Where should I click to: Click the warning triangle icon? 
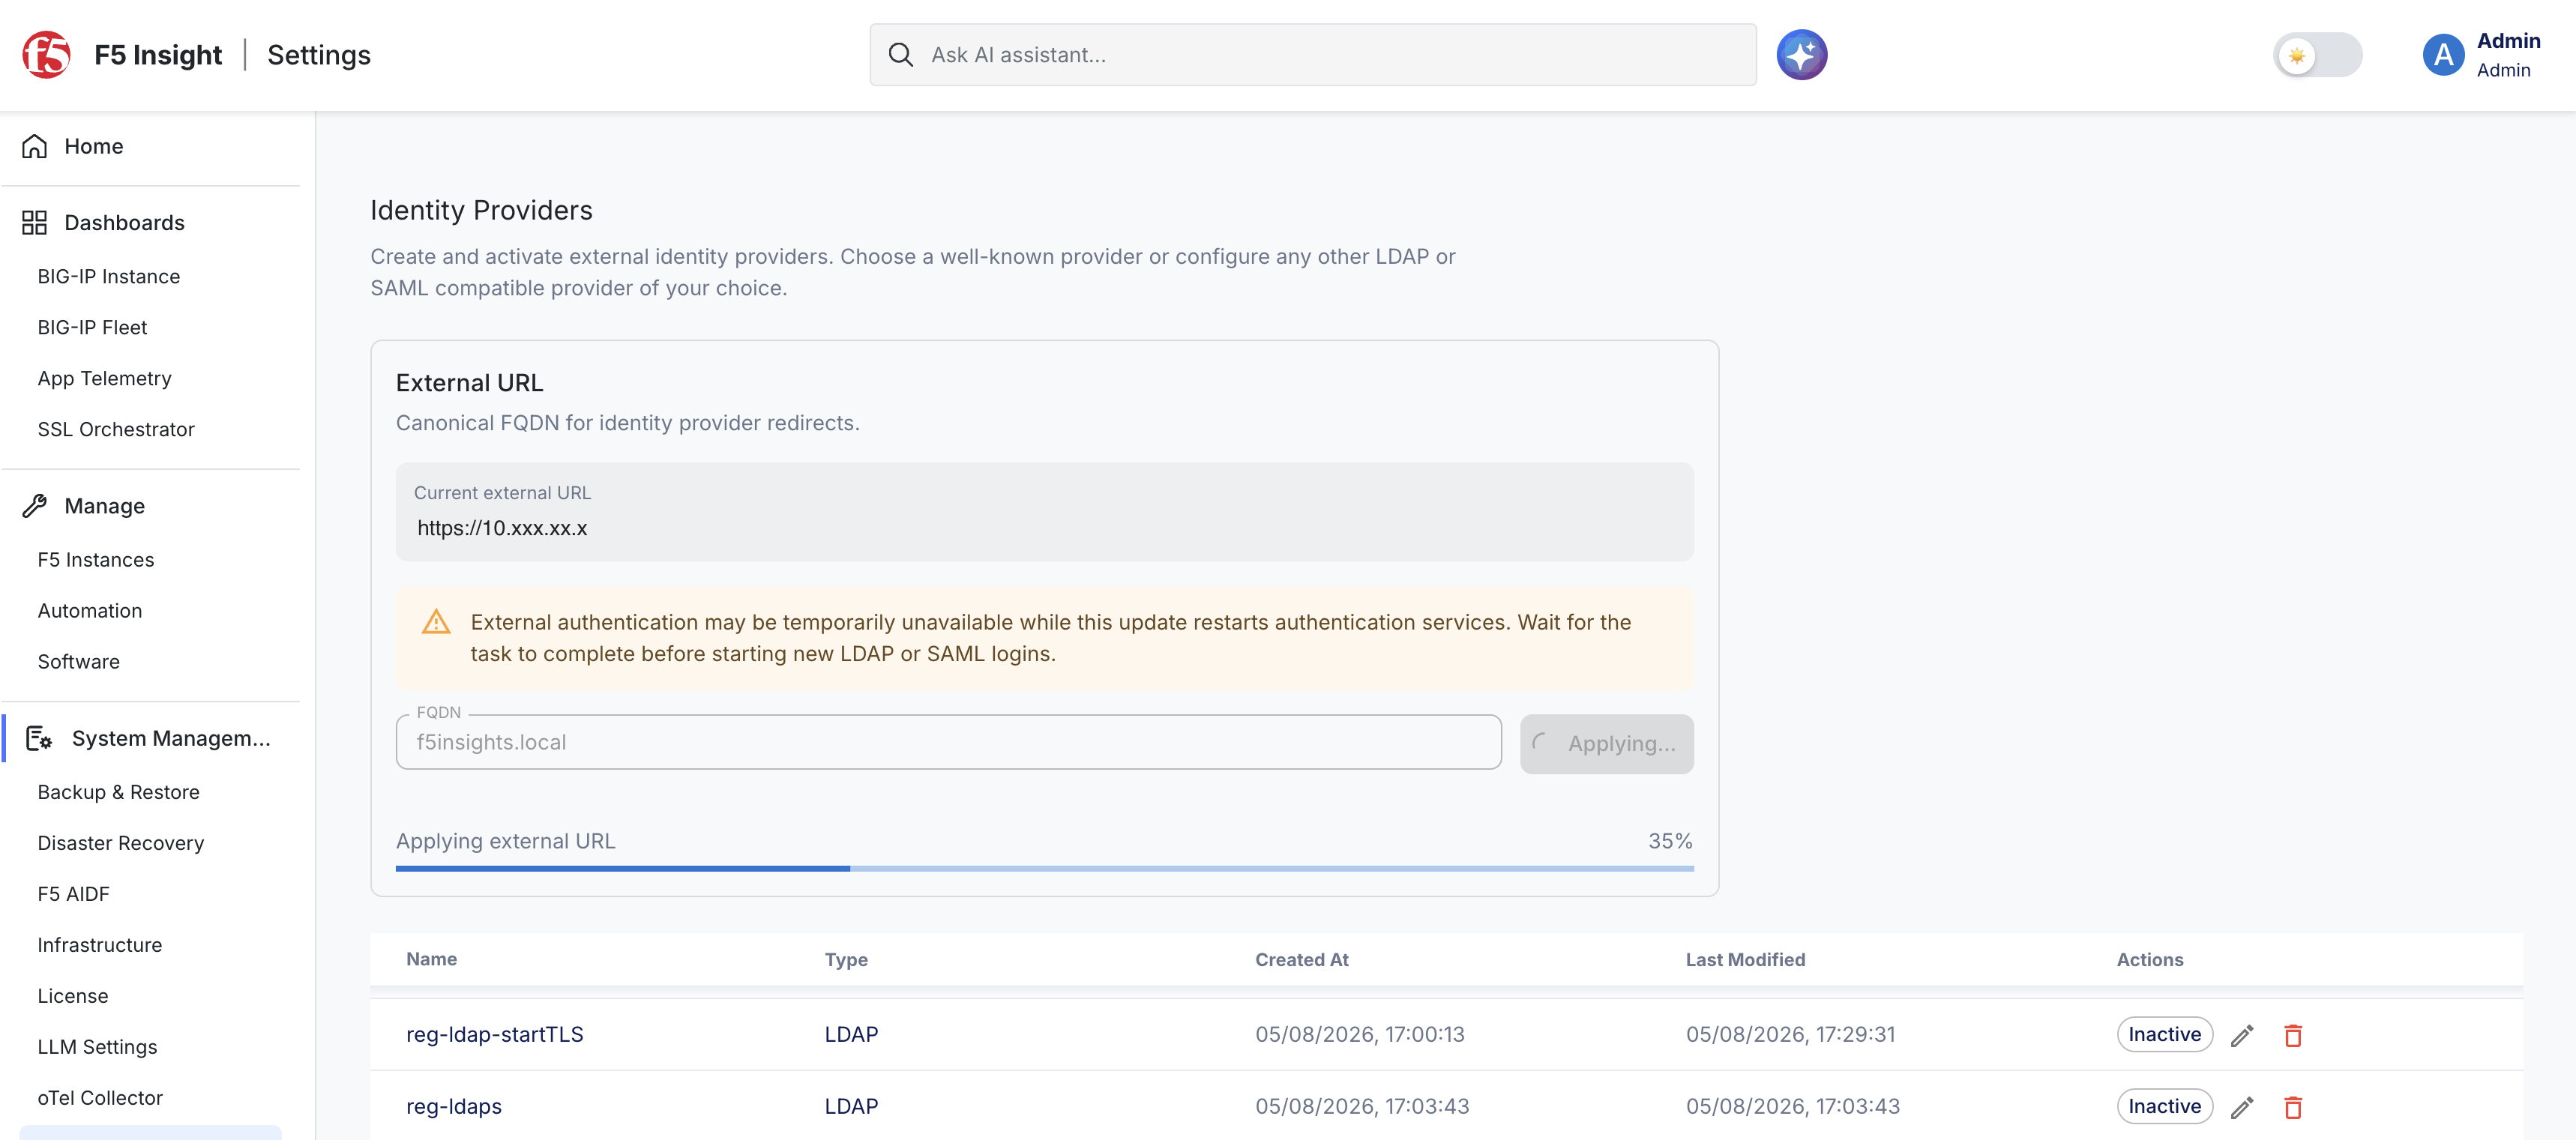click(436, 621)
